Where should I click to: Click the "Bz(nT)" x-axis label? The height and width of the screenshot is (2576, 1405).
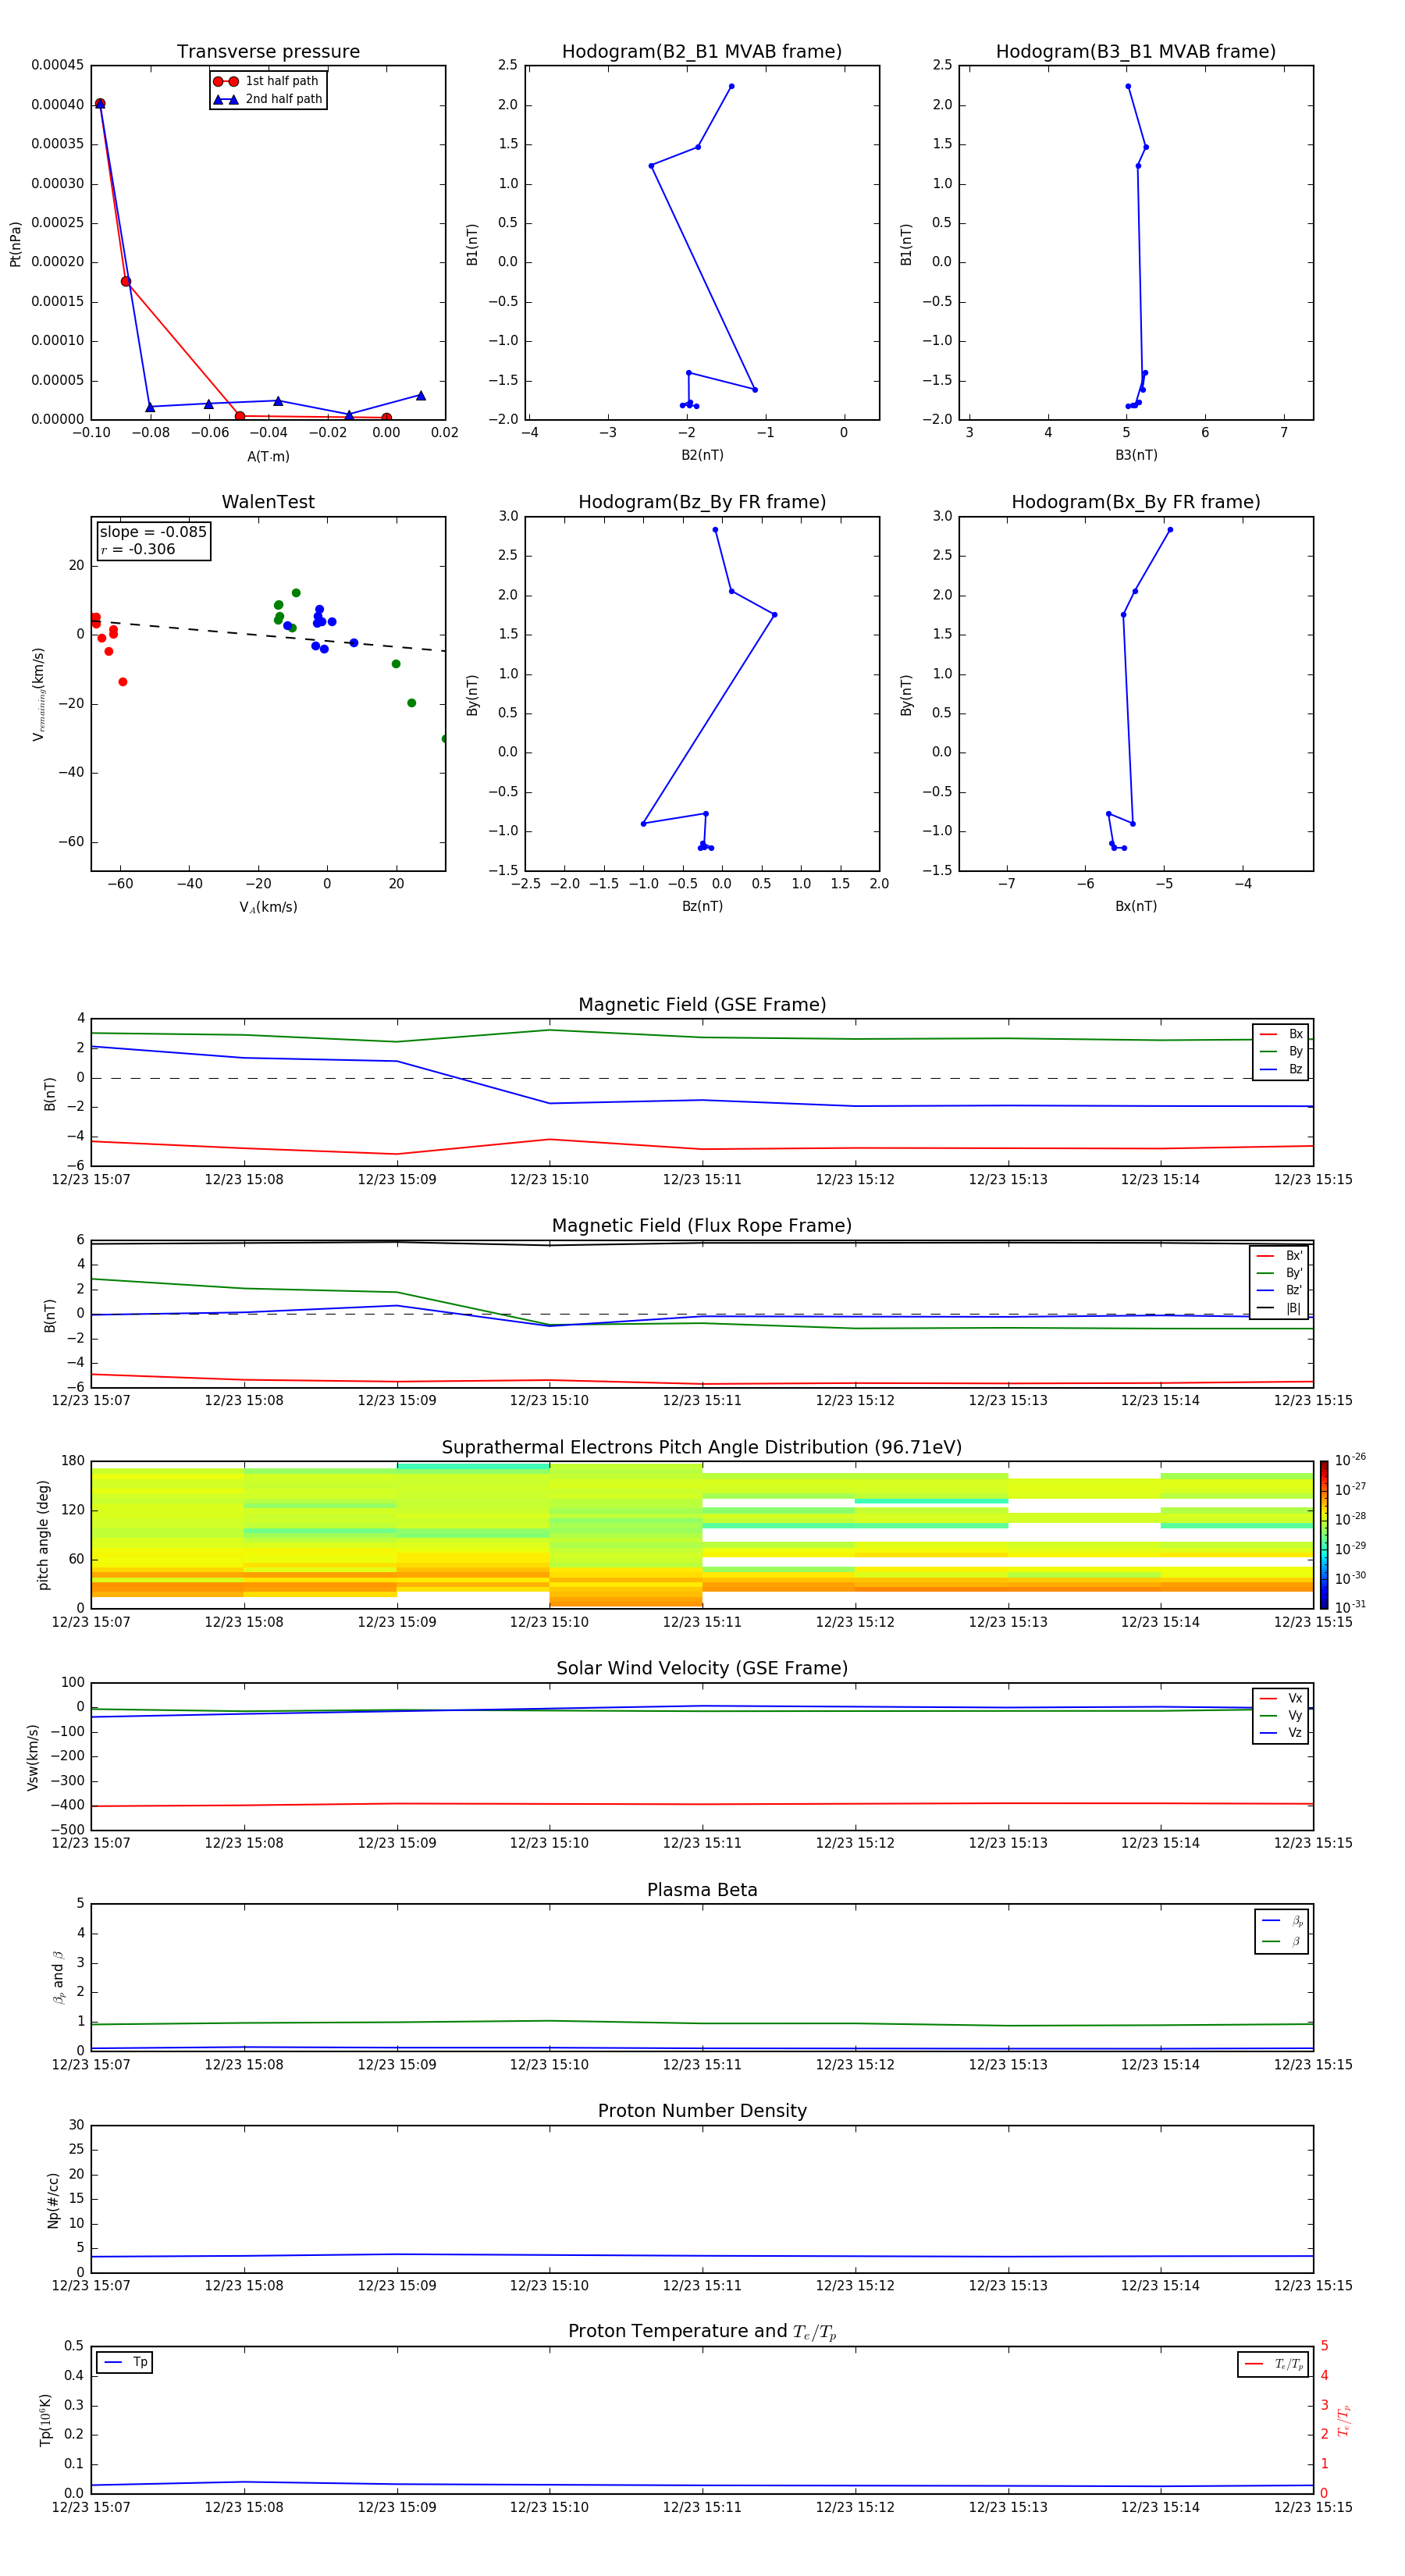[702, 906]
